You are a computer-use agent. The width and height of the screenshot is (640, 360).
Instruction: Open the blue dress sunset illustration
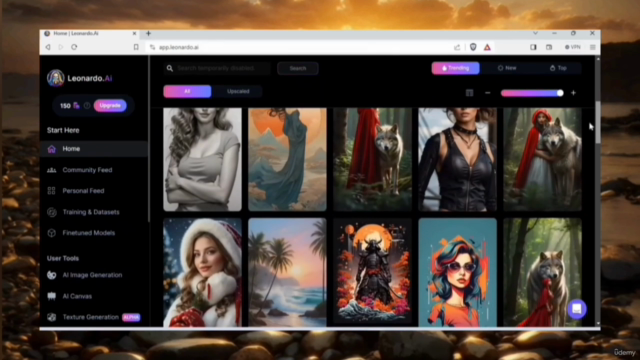[x=287, y=160]
